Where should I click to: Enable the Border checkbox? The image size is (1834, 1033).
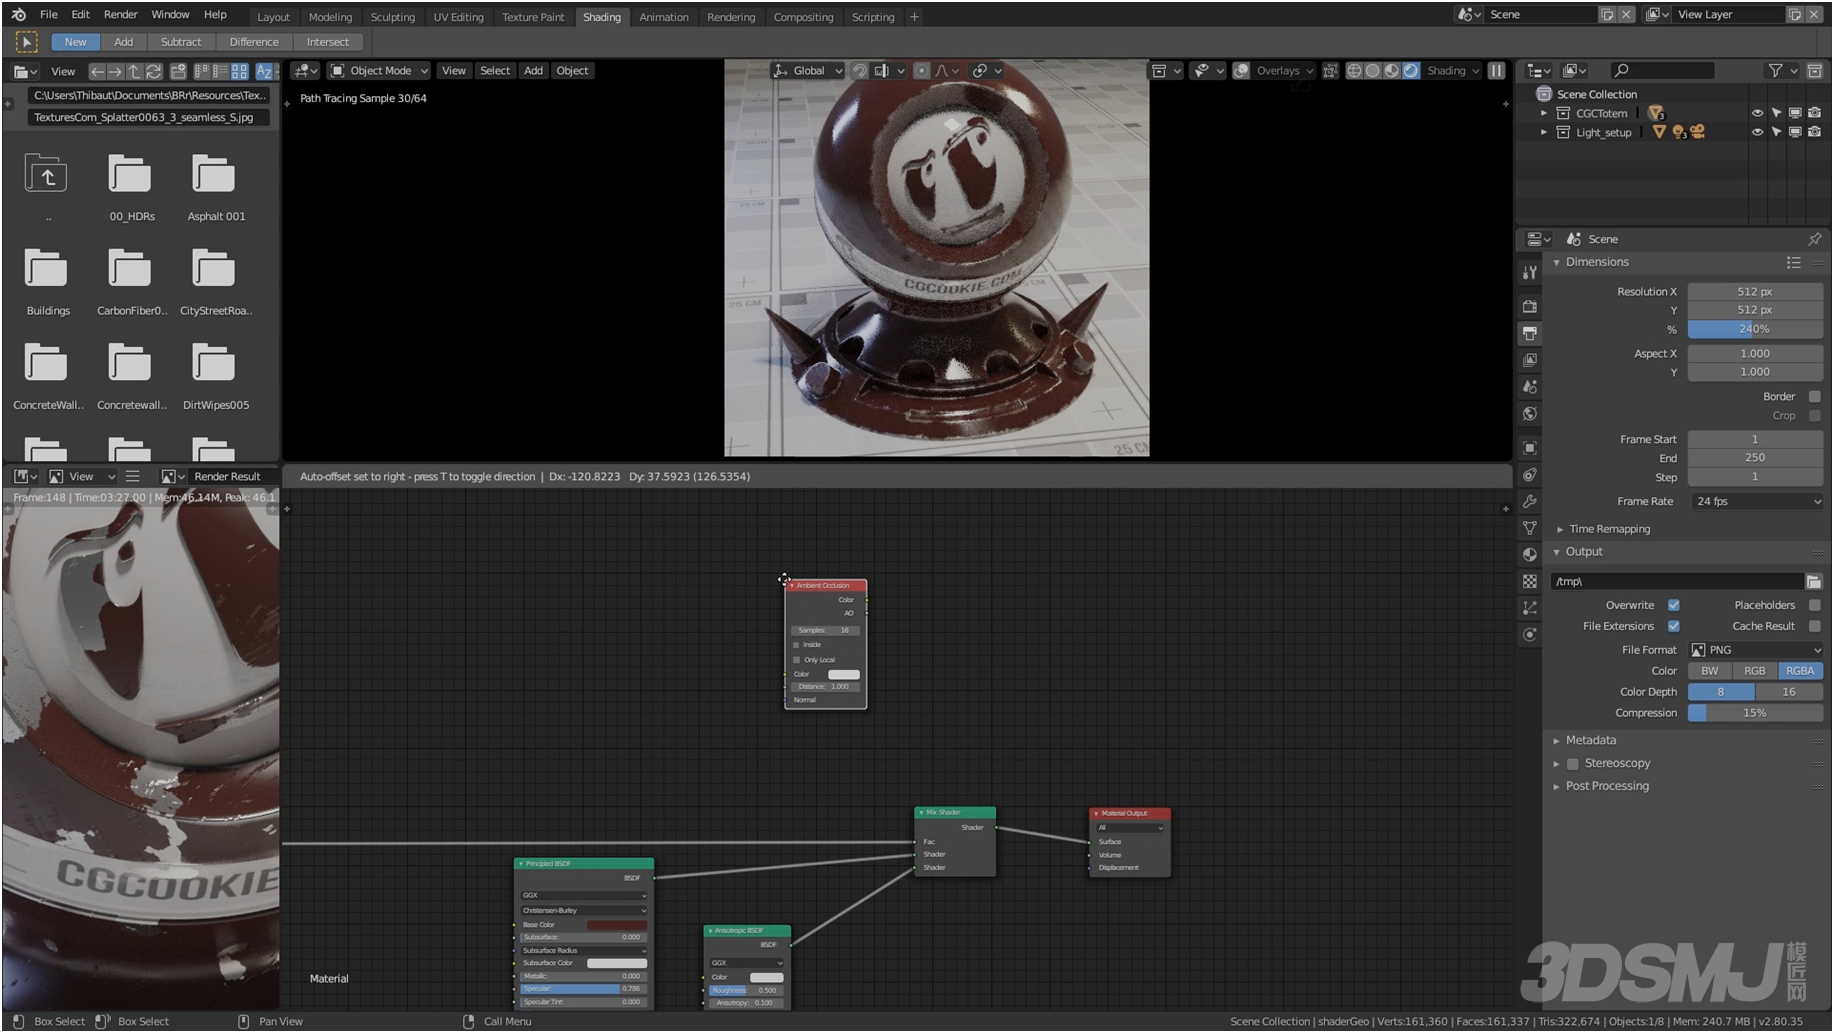1815,397
